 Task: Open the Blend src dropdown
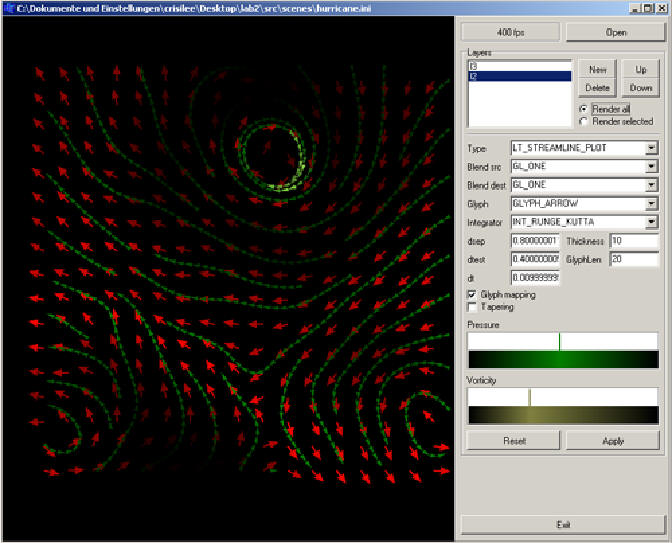[x=651, y=167]
